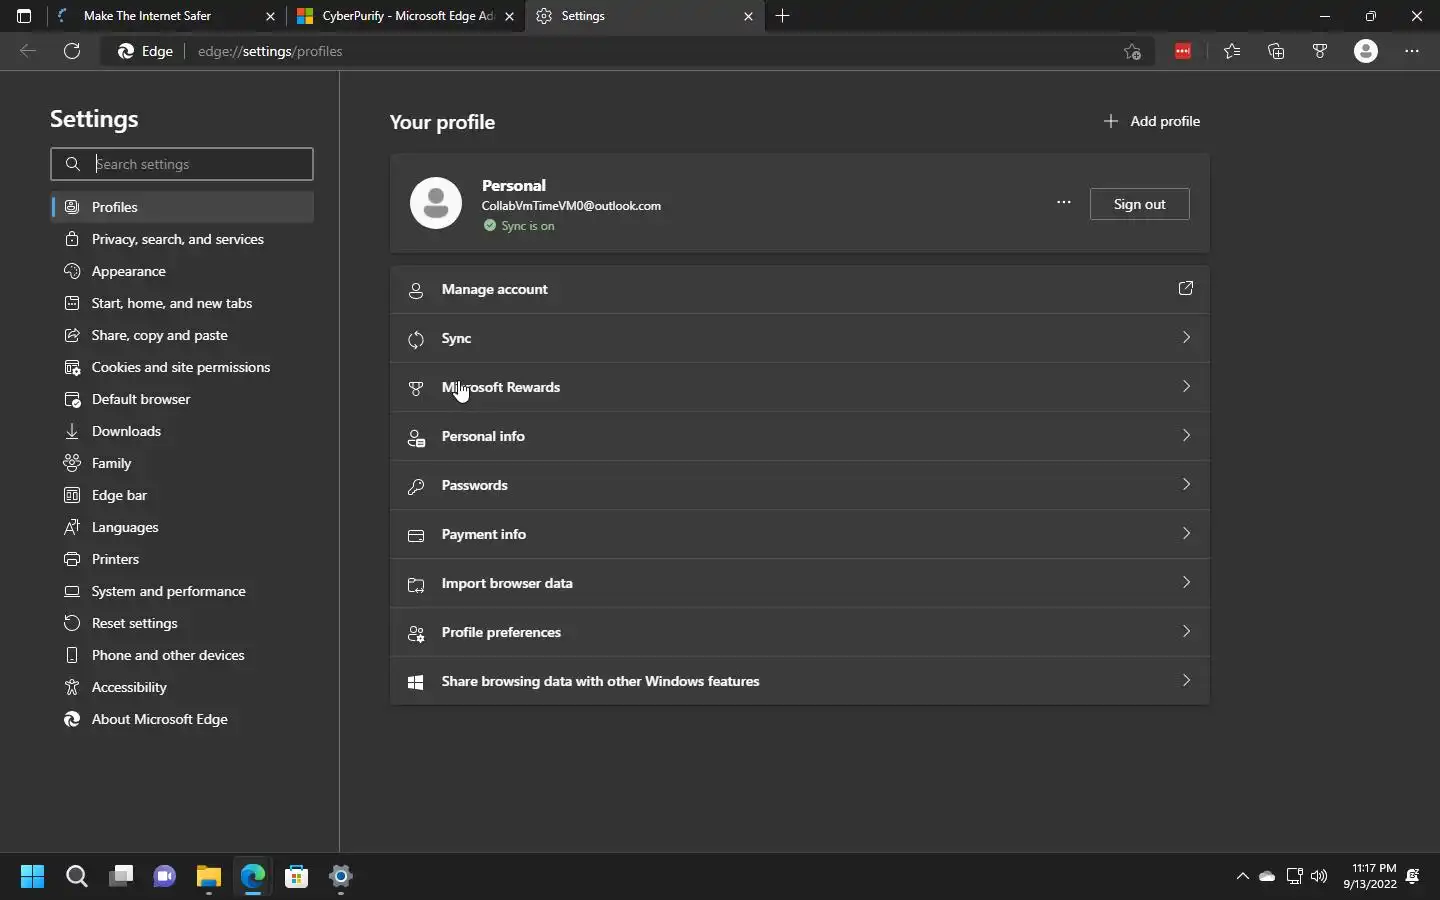Open Phone and other devices settings

click(x=182, y=655)
